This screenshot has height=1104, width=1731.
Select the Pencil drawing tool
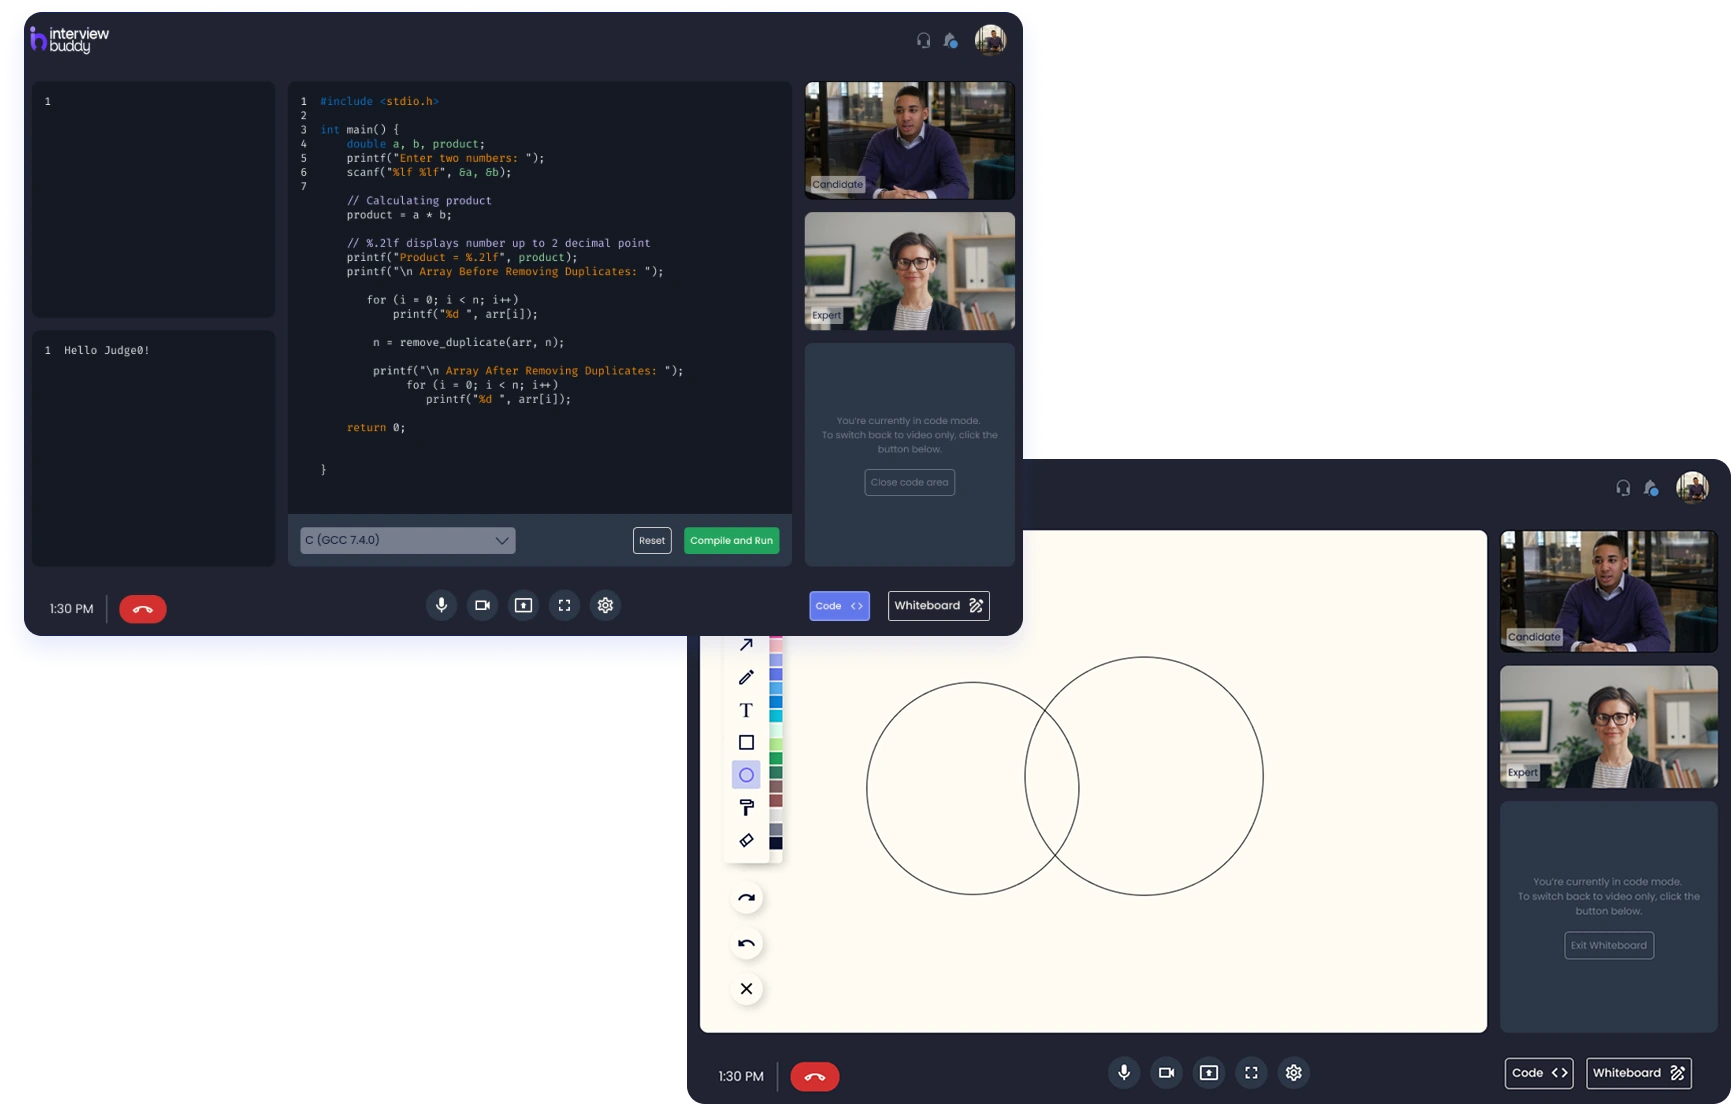(x=745, y=677)
